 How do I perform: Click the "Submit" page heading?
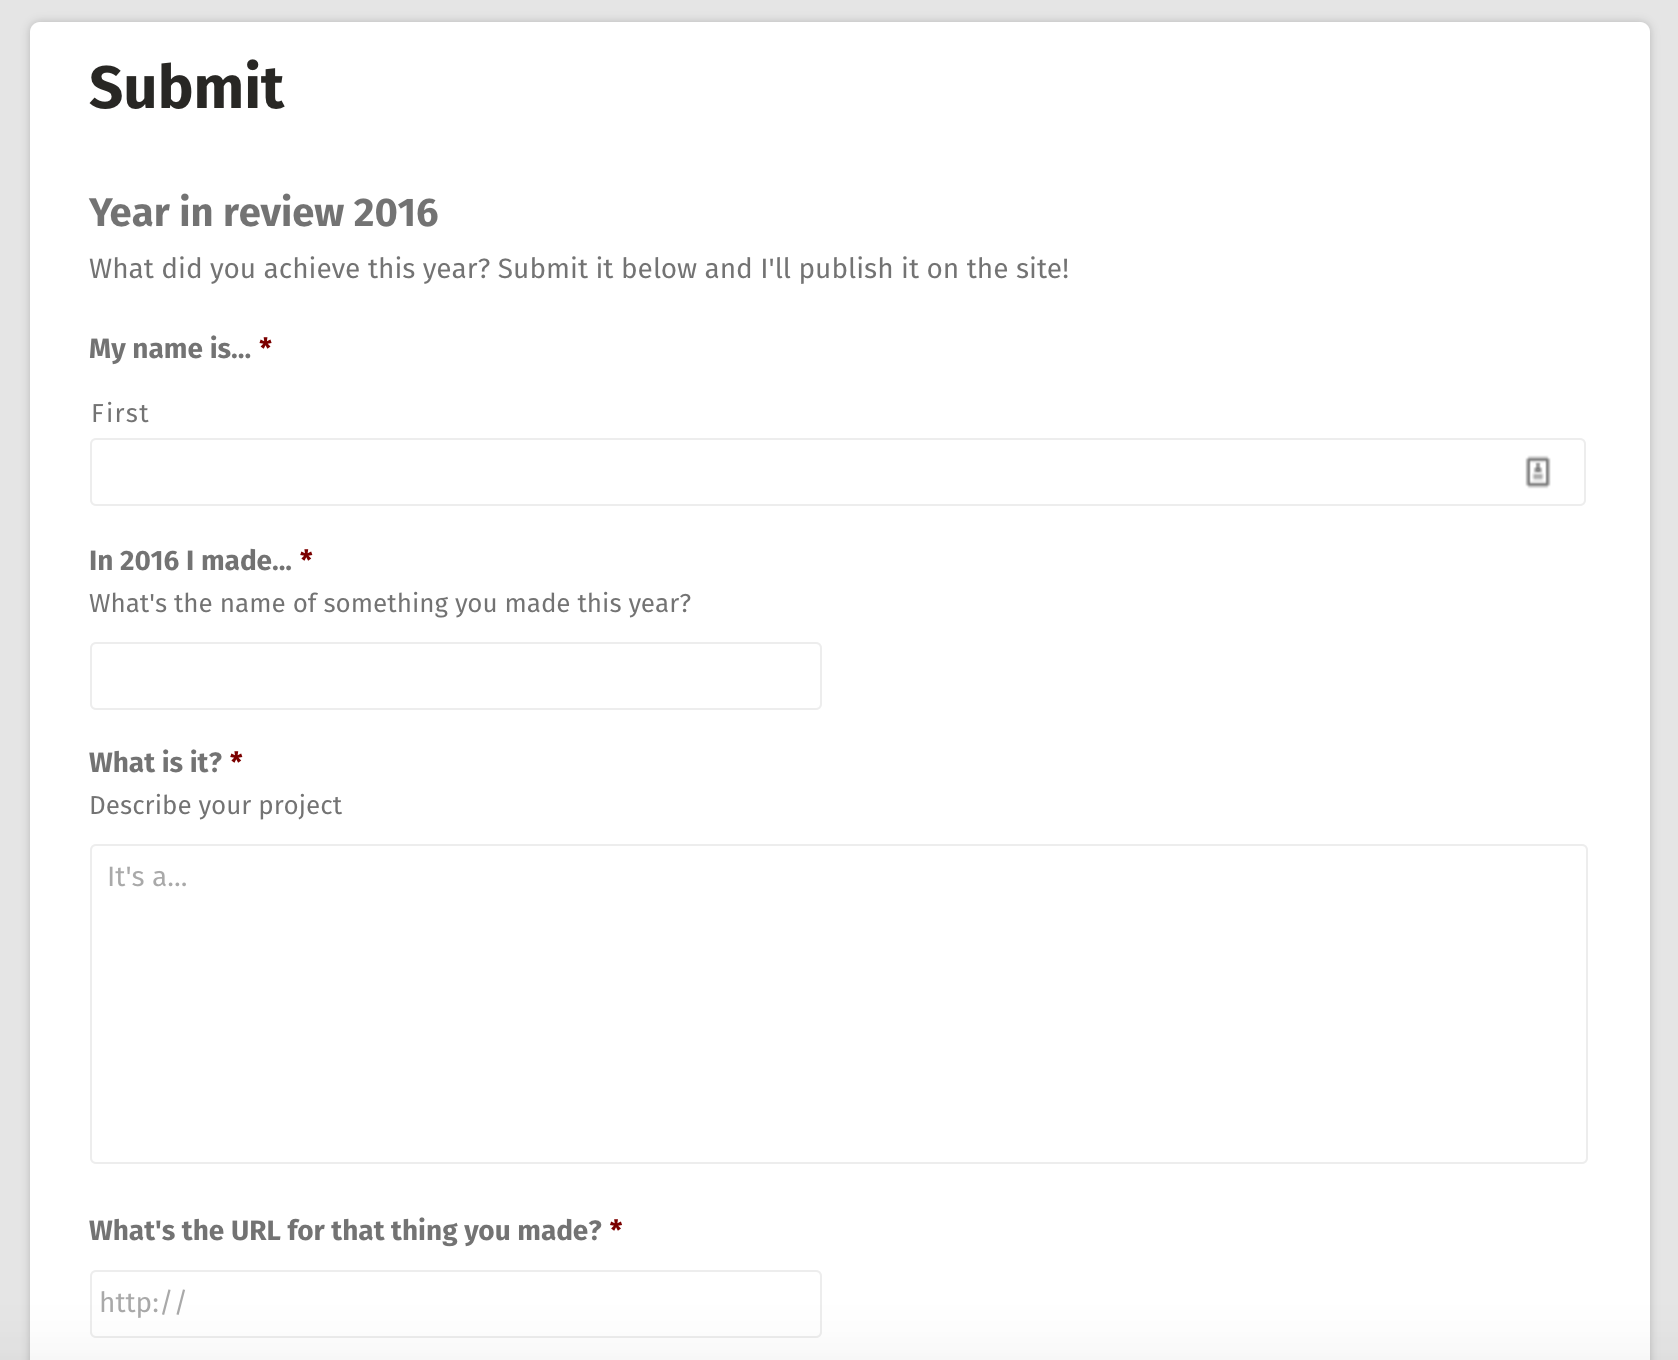186,87
